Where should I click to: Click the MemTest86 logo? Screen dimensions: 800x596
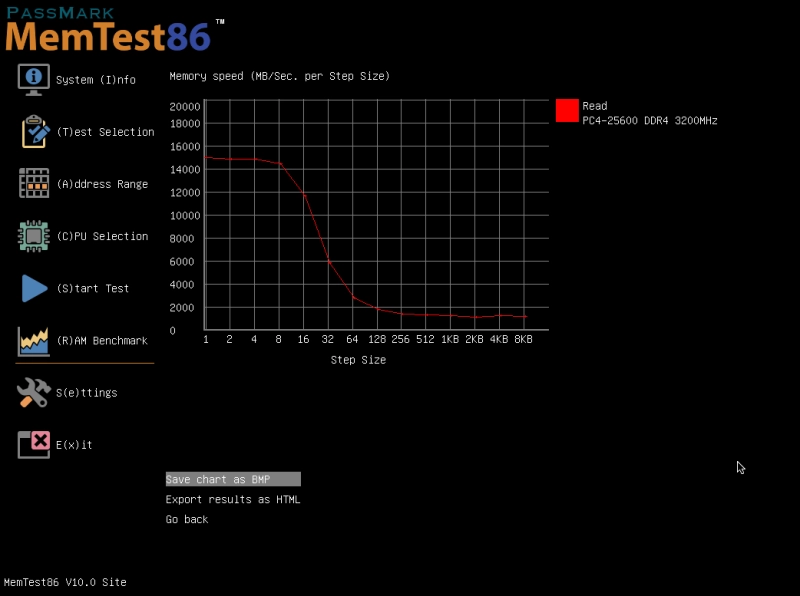point(115,29)
